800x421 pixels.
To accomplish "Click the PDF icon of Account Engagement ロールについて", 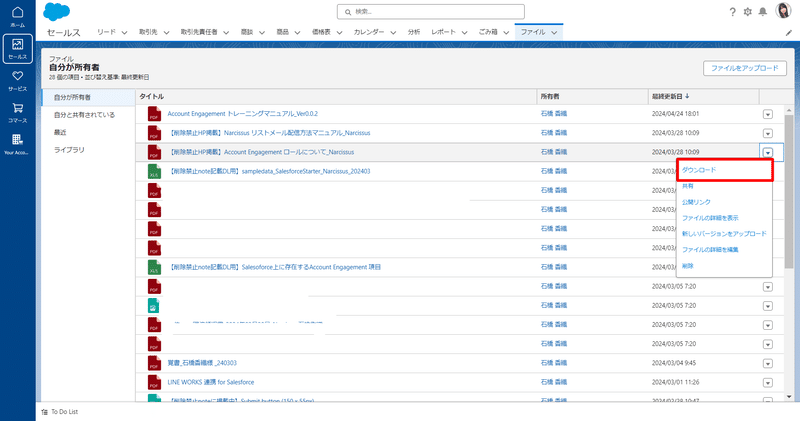I will 154,152.
